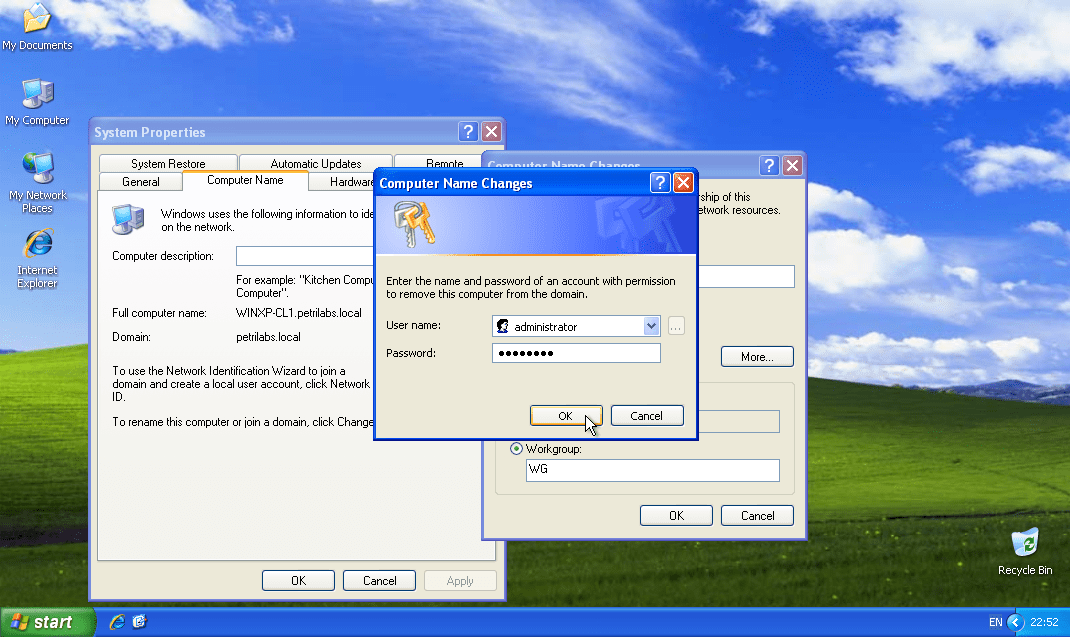Screen dimensions: 1070x637
Task: Click Cancel in the System Properties window
Action: tap(379, 580)
